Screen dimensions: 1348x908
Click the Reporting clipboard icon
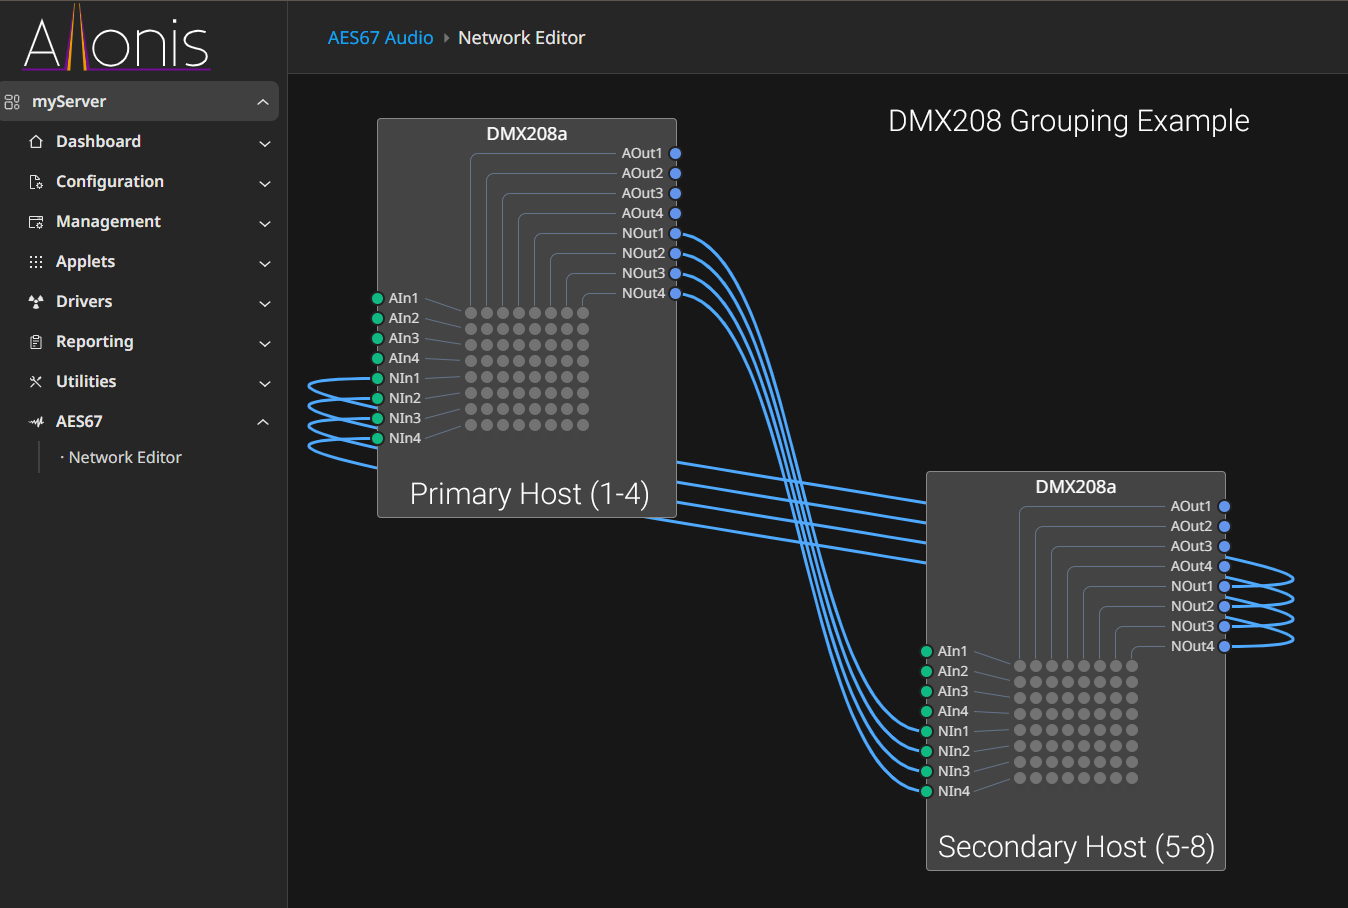(36, 342)
